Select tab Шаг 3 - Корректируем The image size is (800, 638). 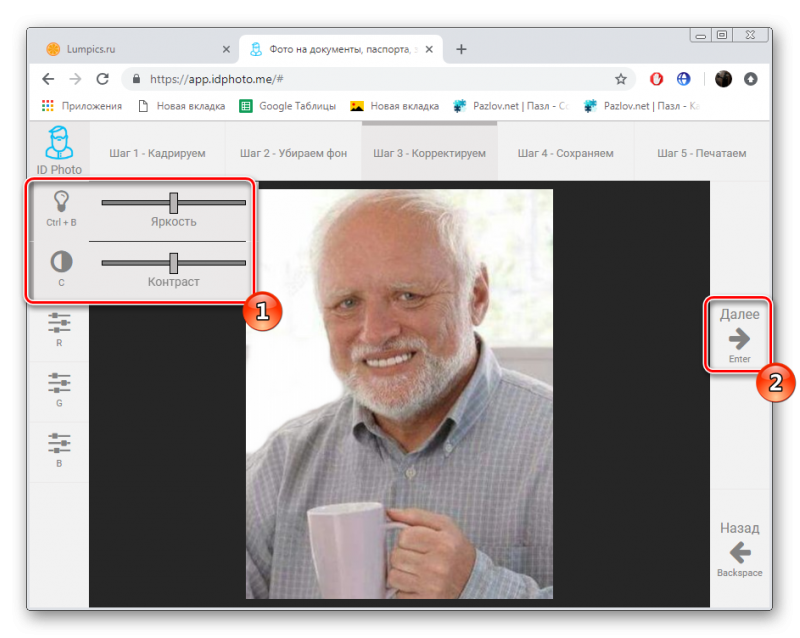tap(430, 153)
